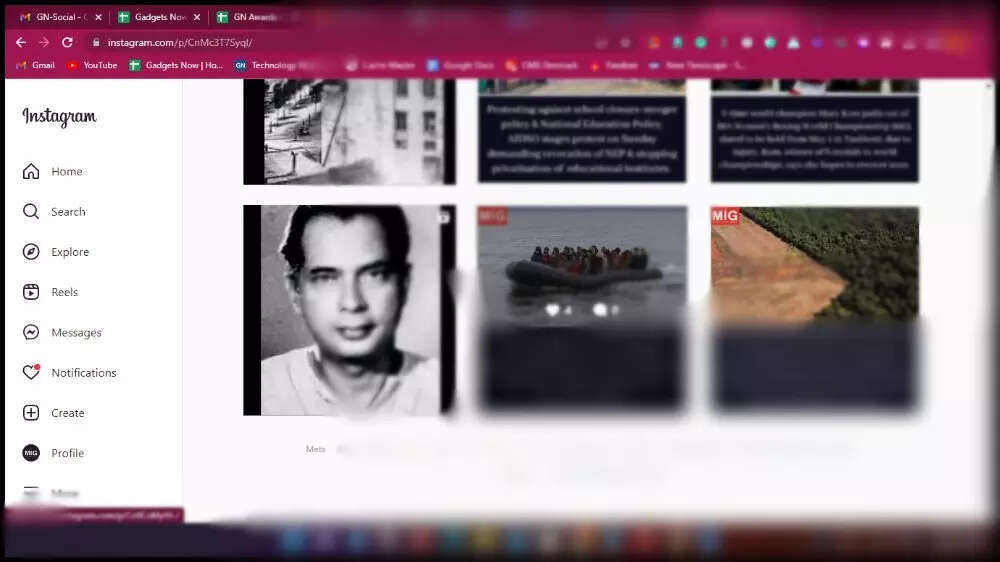
Task: Open the black-and-white portrait post thumbnail
Action: pos(349,310)
